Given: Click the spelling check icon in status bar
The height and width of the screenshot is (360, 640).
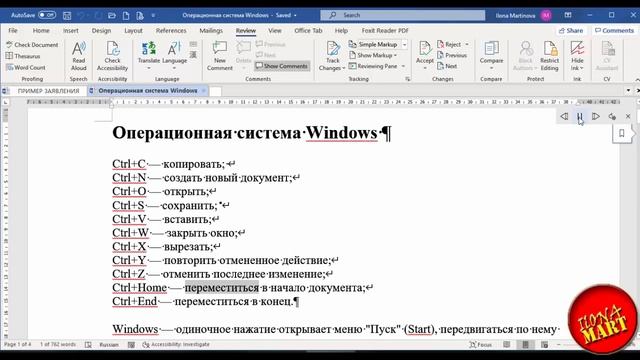Looking at the screenshot, I should point(88,345).
